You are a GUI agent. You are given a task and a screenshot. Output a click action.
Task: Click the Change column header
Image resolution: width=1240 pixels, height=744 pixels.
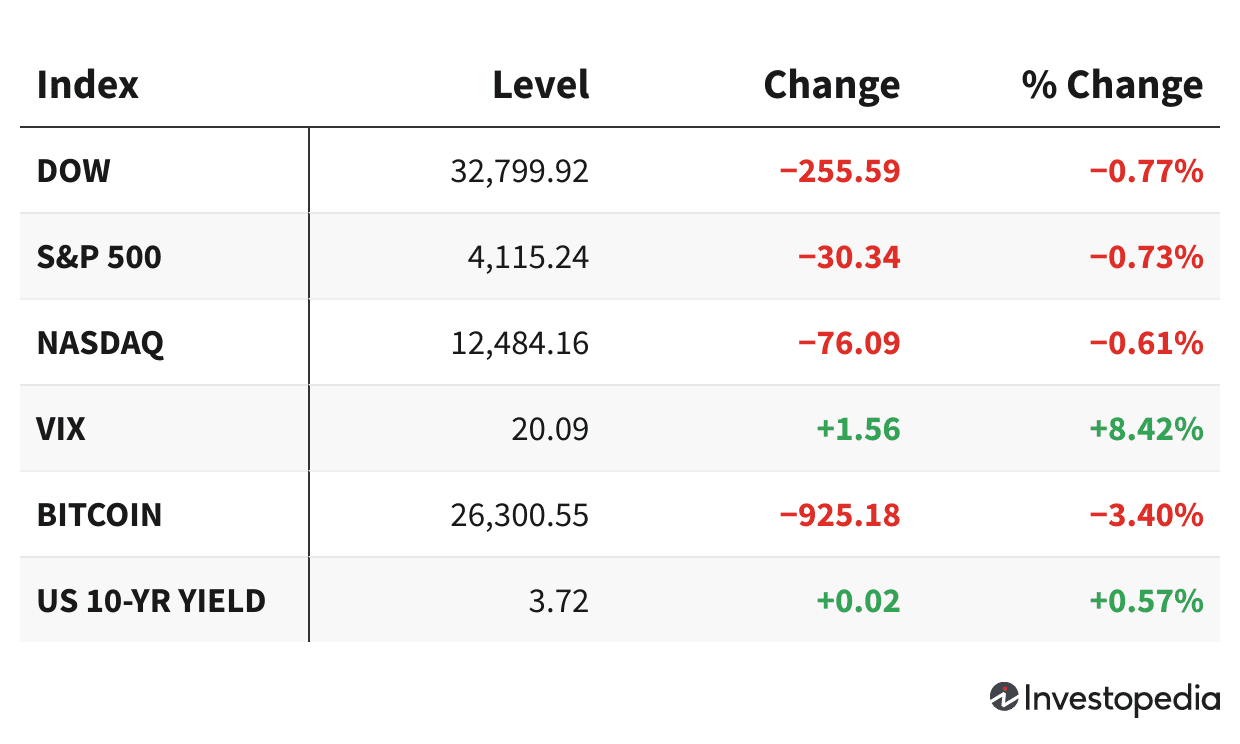point(831,85)
